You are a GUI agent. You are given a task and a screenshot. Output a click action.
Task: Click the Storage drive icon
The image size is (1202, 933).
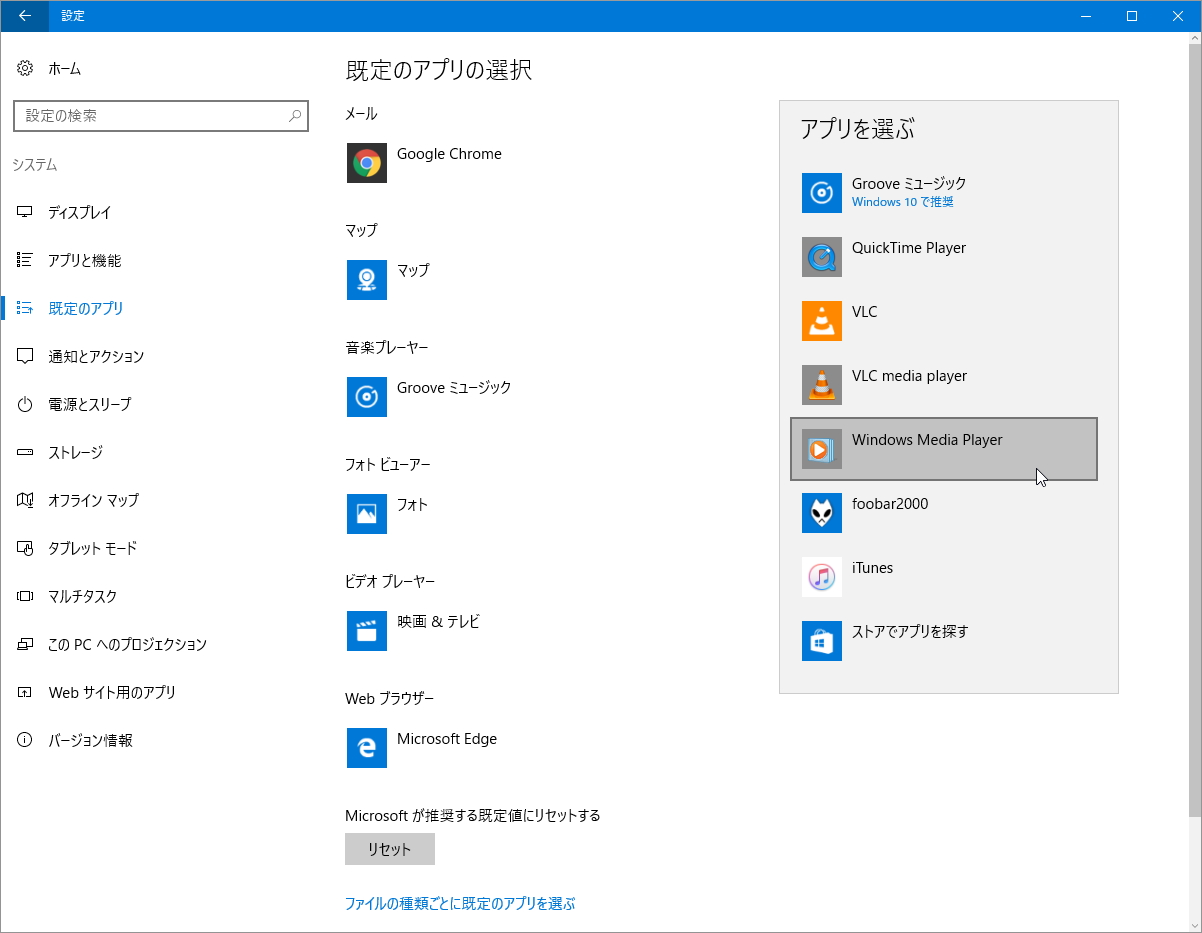pos(25,452)
